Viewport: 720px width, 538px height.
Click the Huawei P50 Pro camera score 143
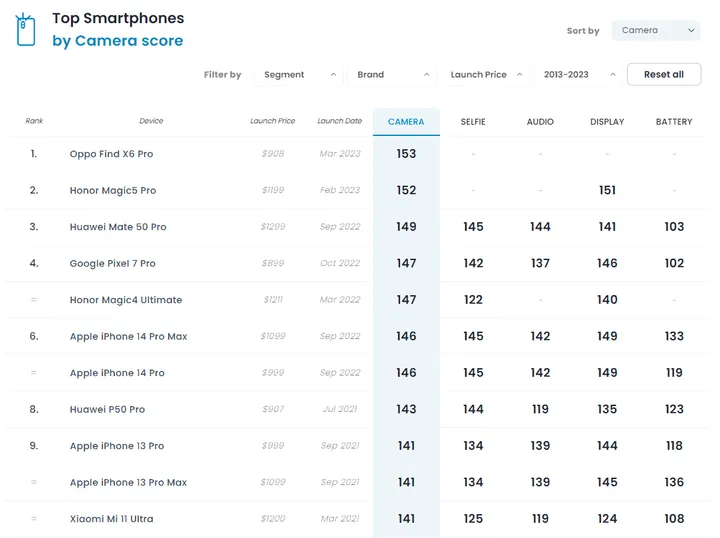coord(406,410)
